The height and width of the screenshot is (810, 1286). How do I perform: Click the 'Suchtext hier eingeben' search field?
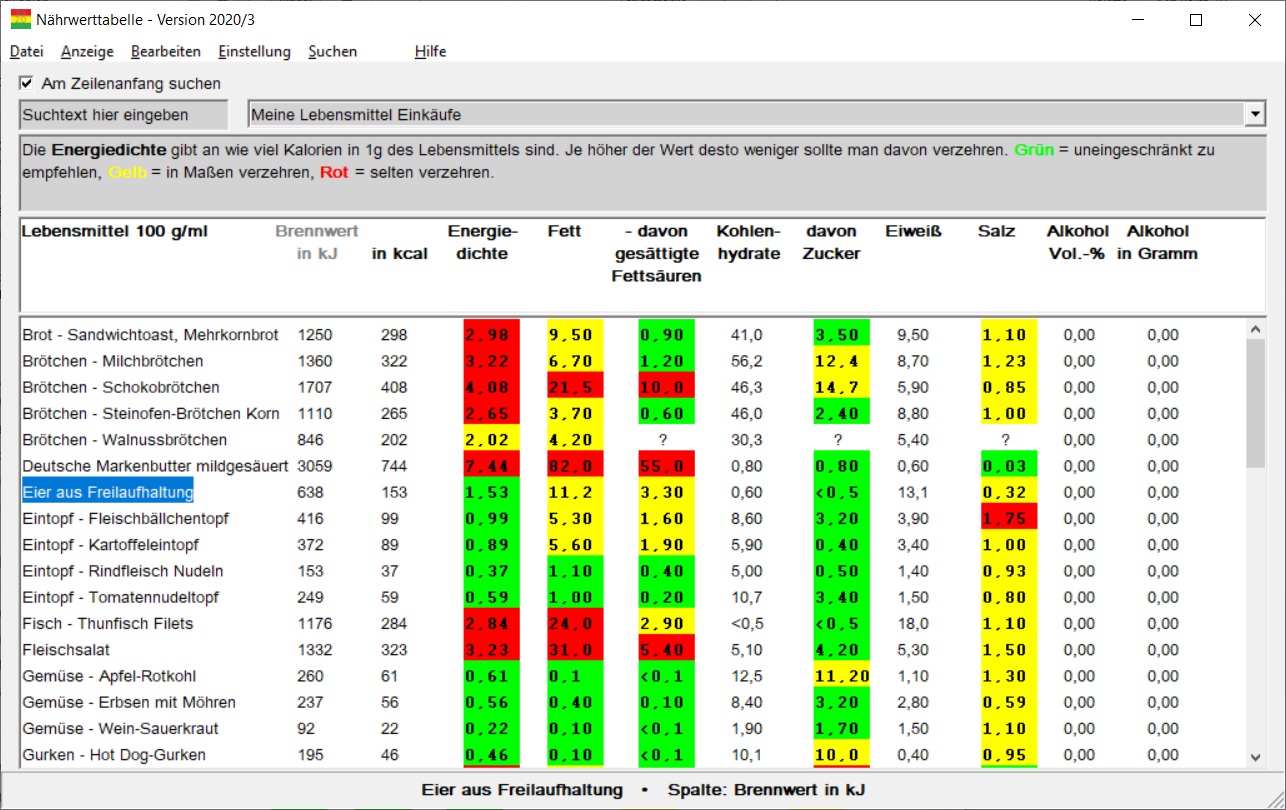(123, 115)
